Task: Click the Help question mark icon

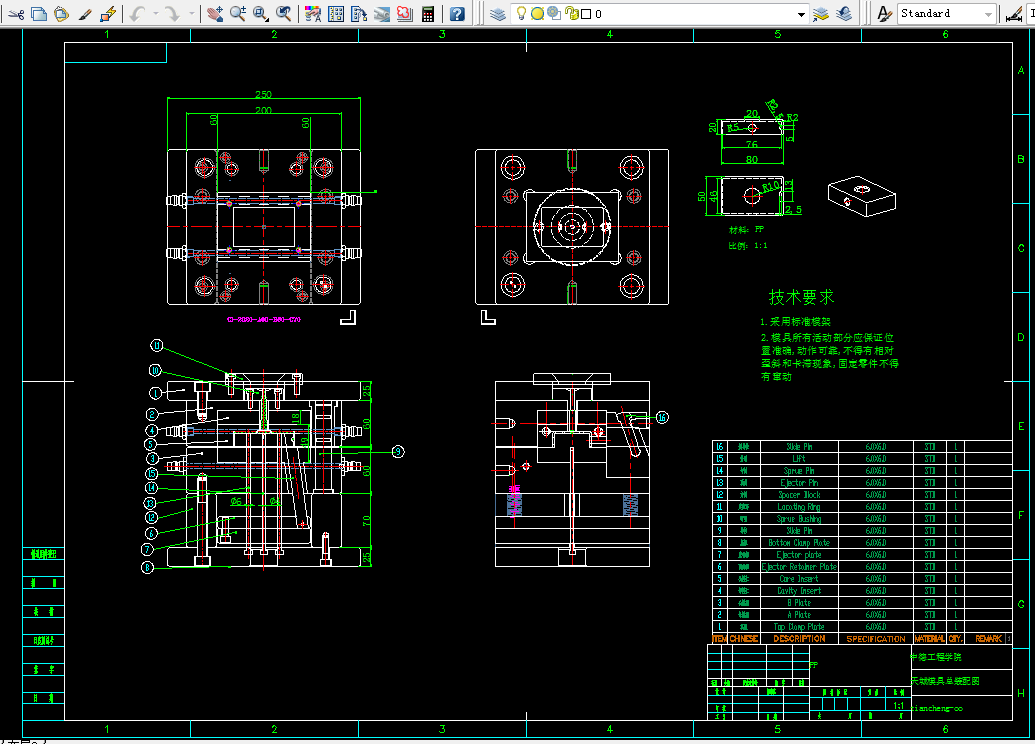Action: (x=457, y=13)
